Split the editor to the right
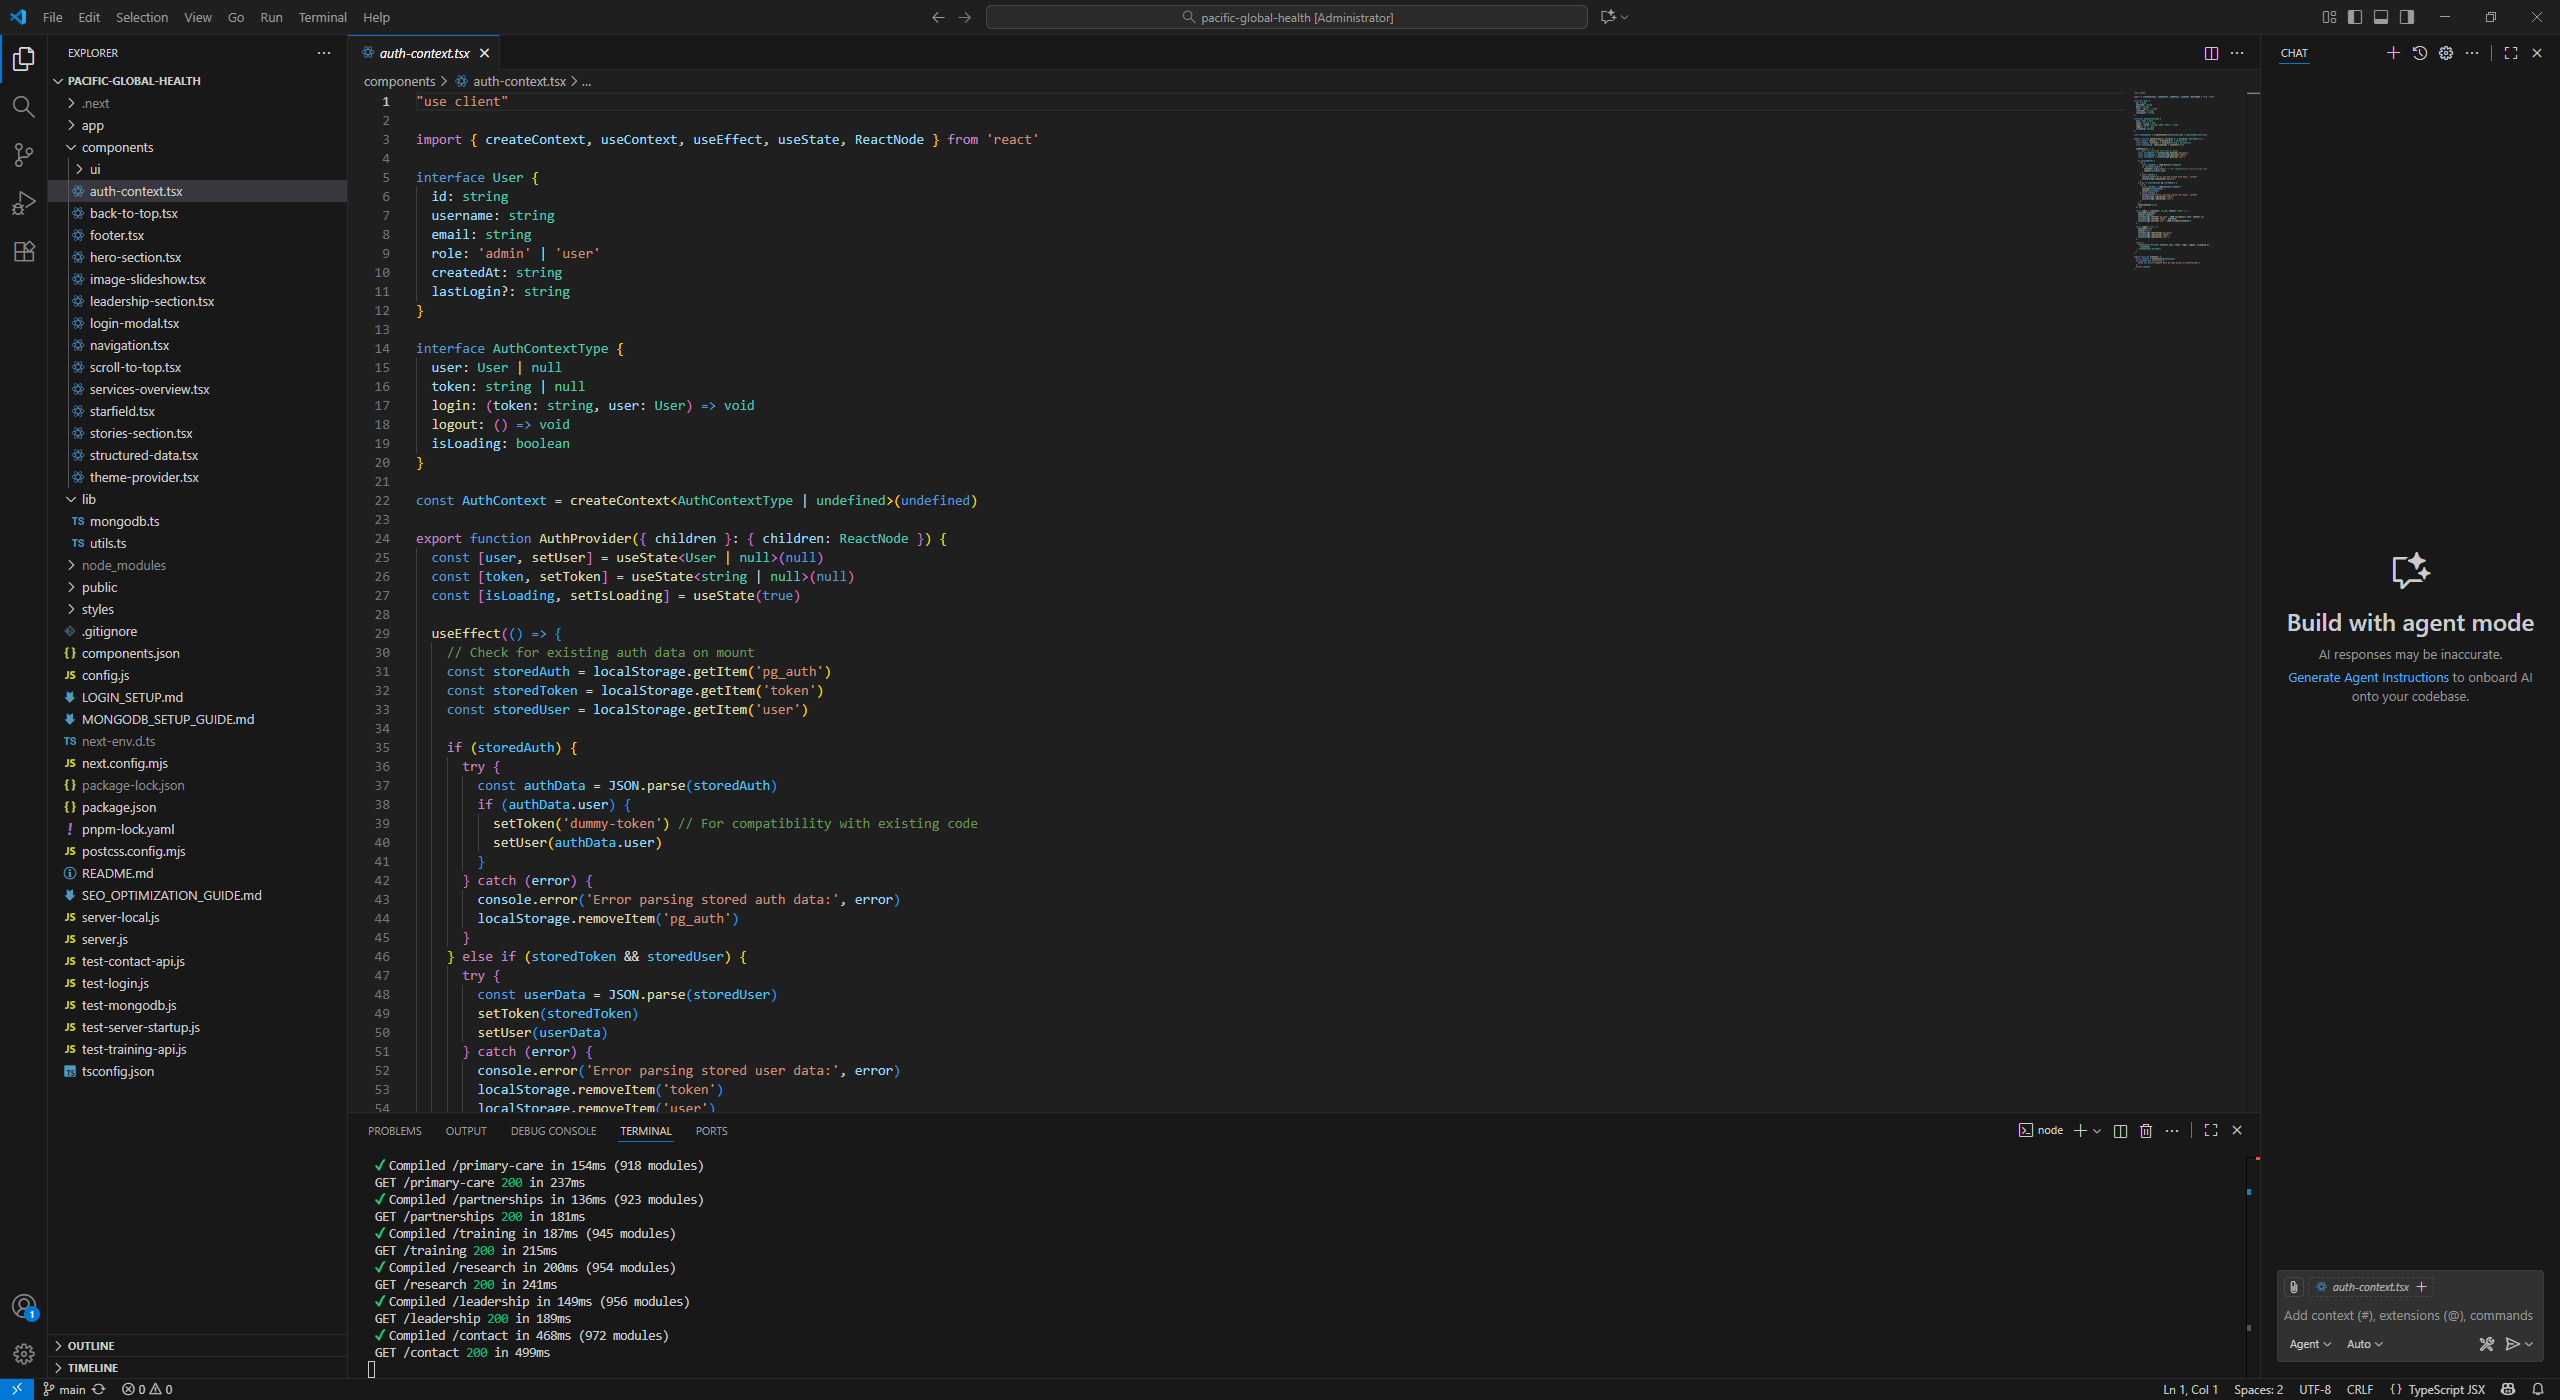 [2211, 53]
